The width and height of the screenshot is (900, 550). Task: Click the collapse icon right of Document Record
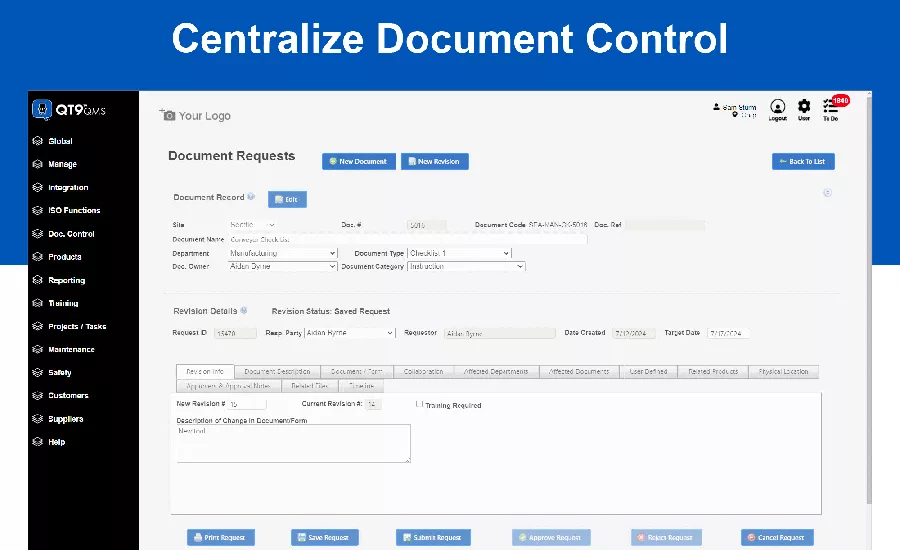827,193
